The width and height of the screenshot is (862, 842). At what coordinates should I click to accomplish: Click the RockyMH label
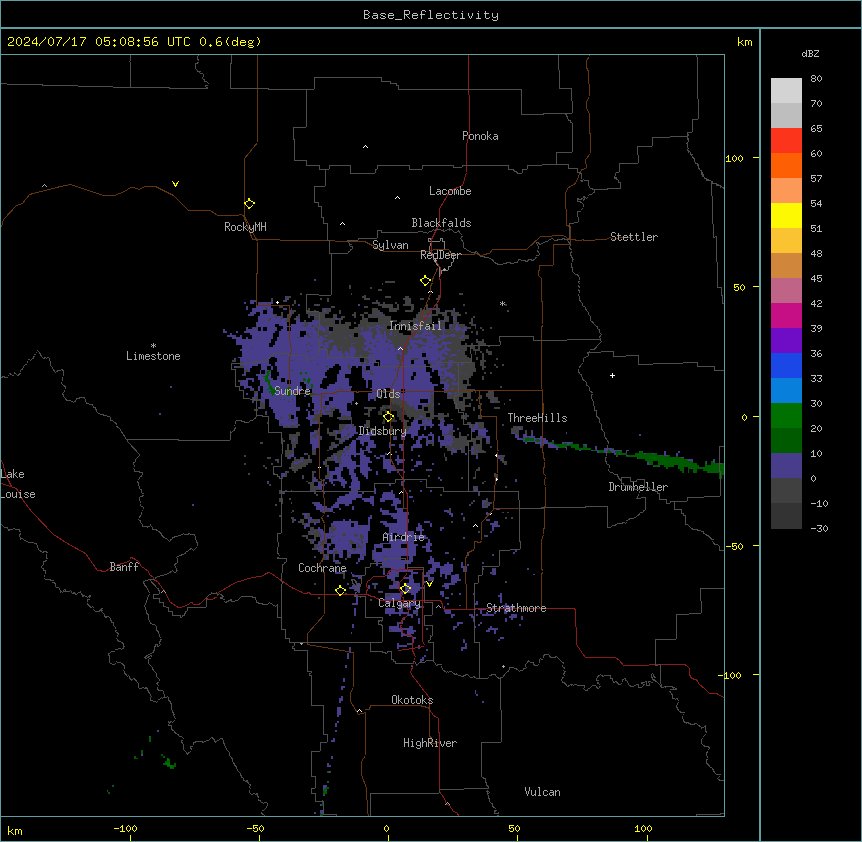245,227
